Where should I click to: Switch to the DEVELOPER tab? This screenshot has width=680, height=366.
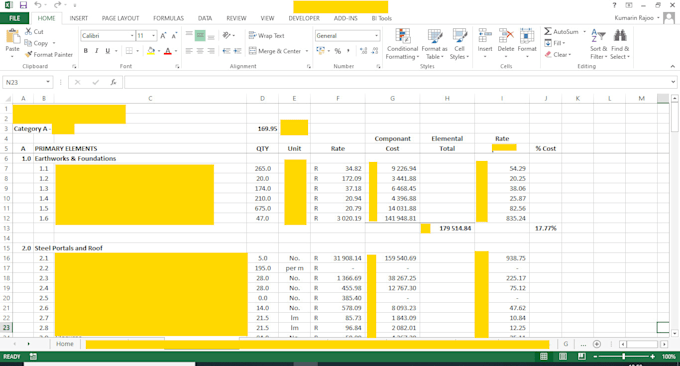(x=304, y=18)
